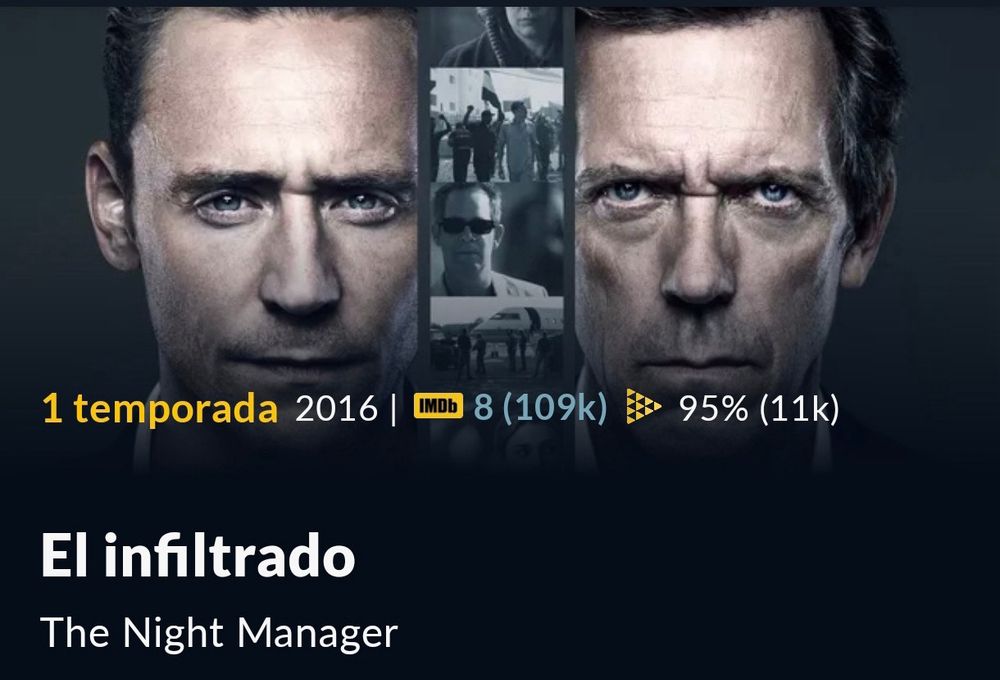Click the yellow IMDb logo badge

[438, 406]
